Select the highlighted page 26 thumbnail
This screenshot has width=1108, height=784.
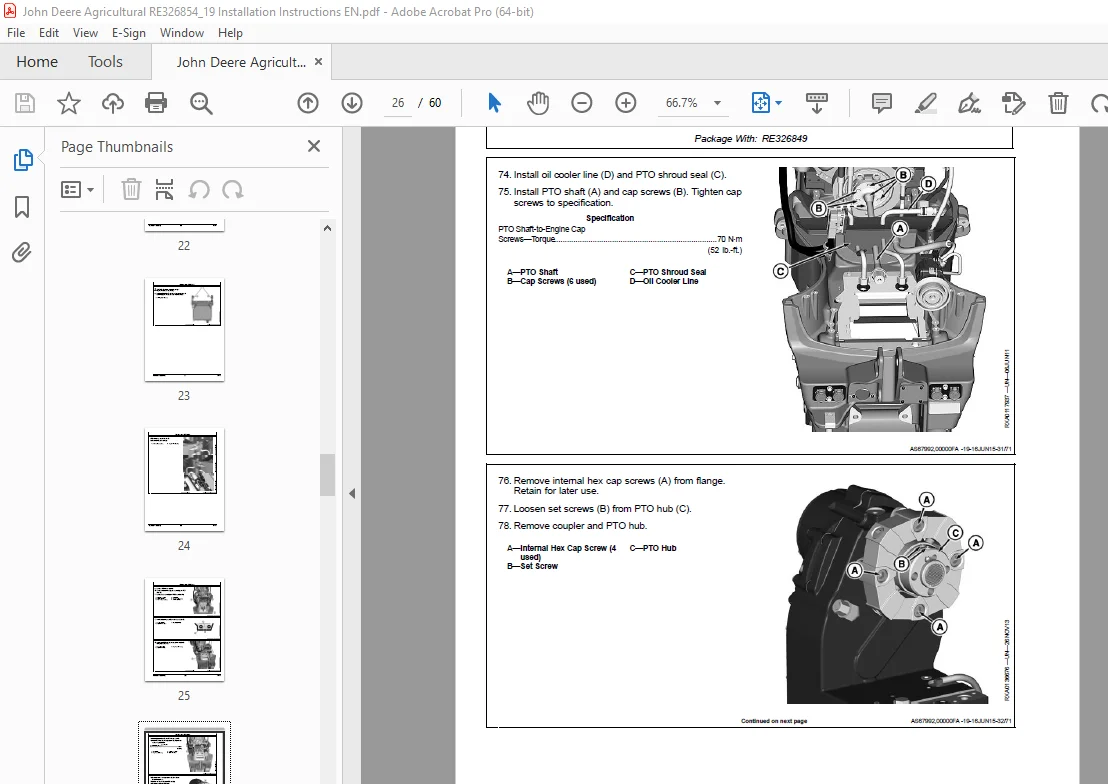click(184, 754)
